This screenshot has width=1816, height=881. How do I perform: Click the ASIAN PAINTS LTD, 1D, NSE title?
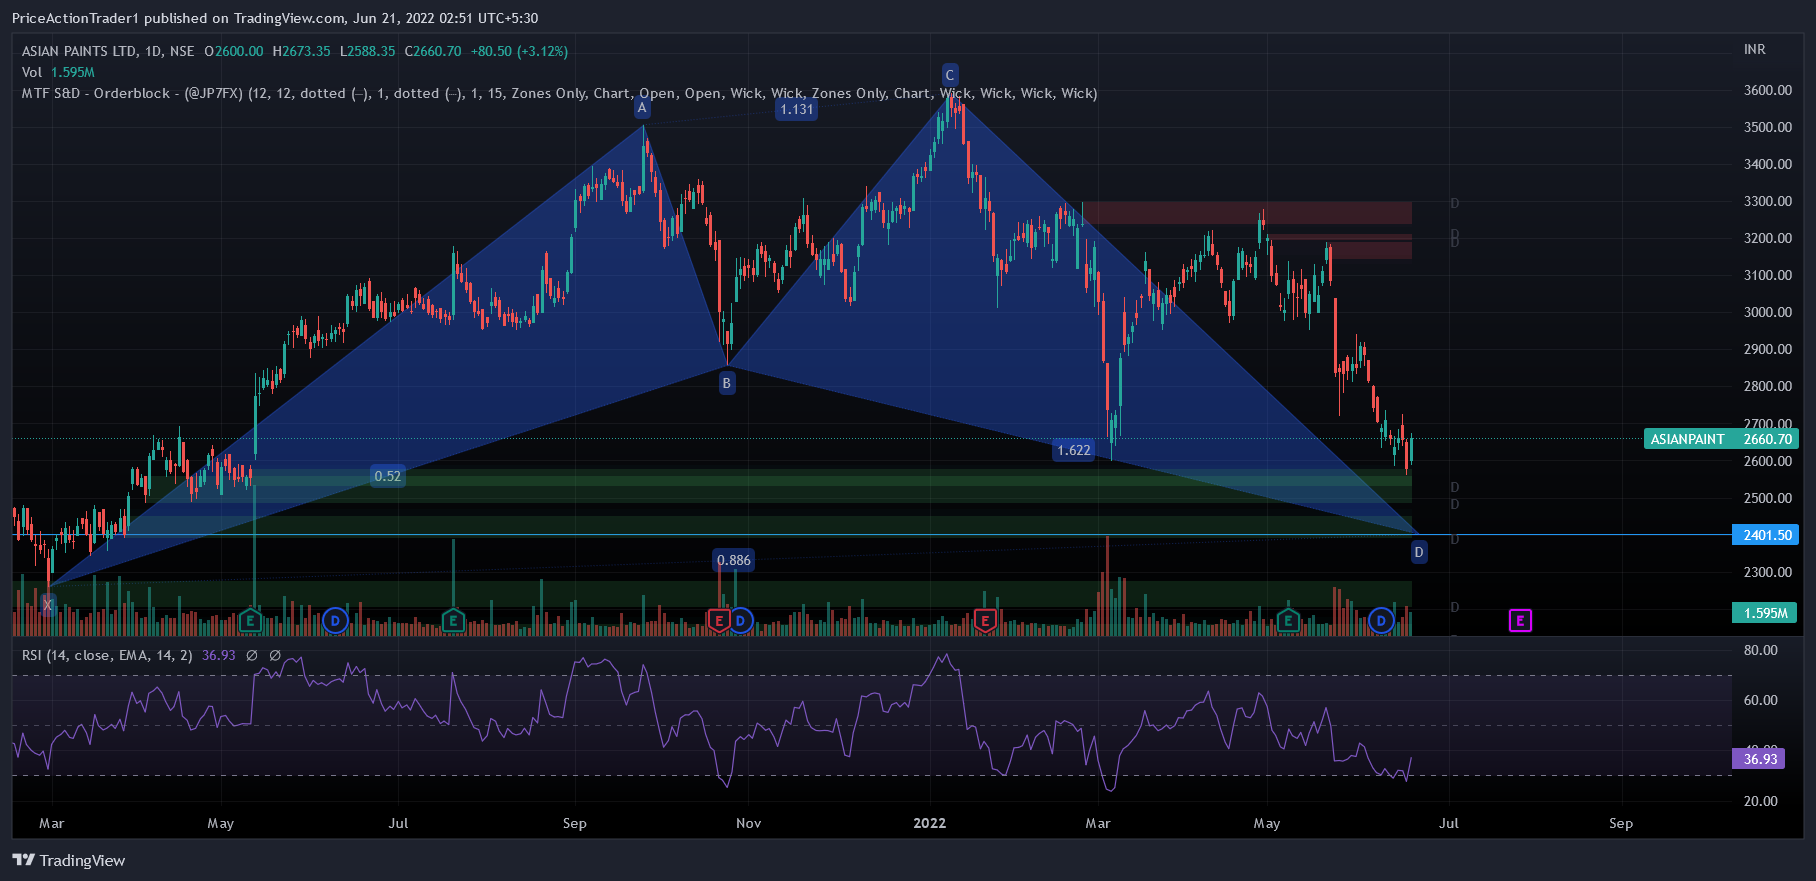(108, 51)
